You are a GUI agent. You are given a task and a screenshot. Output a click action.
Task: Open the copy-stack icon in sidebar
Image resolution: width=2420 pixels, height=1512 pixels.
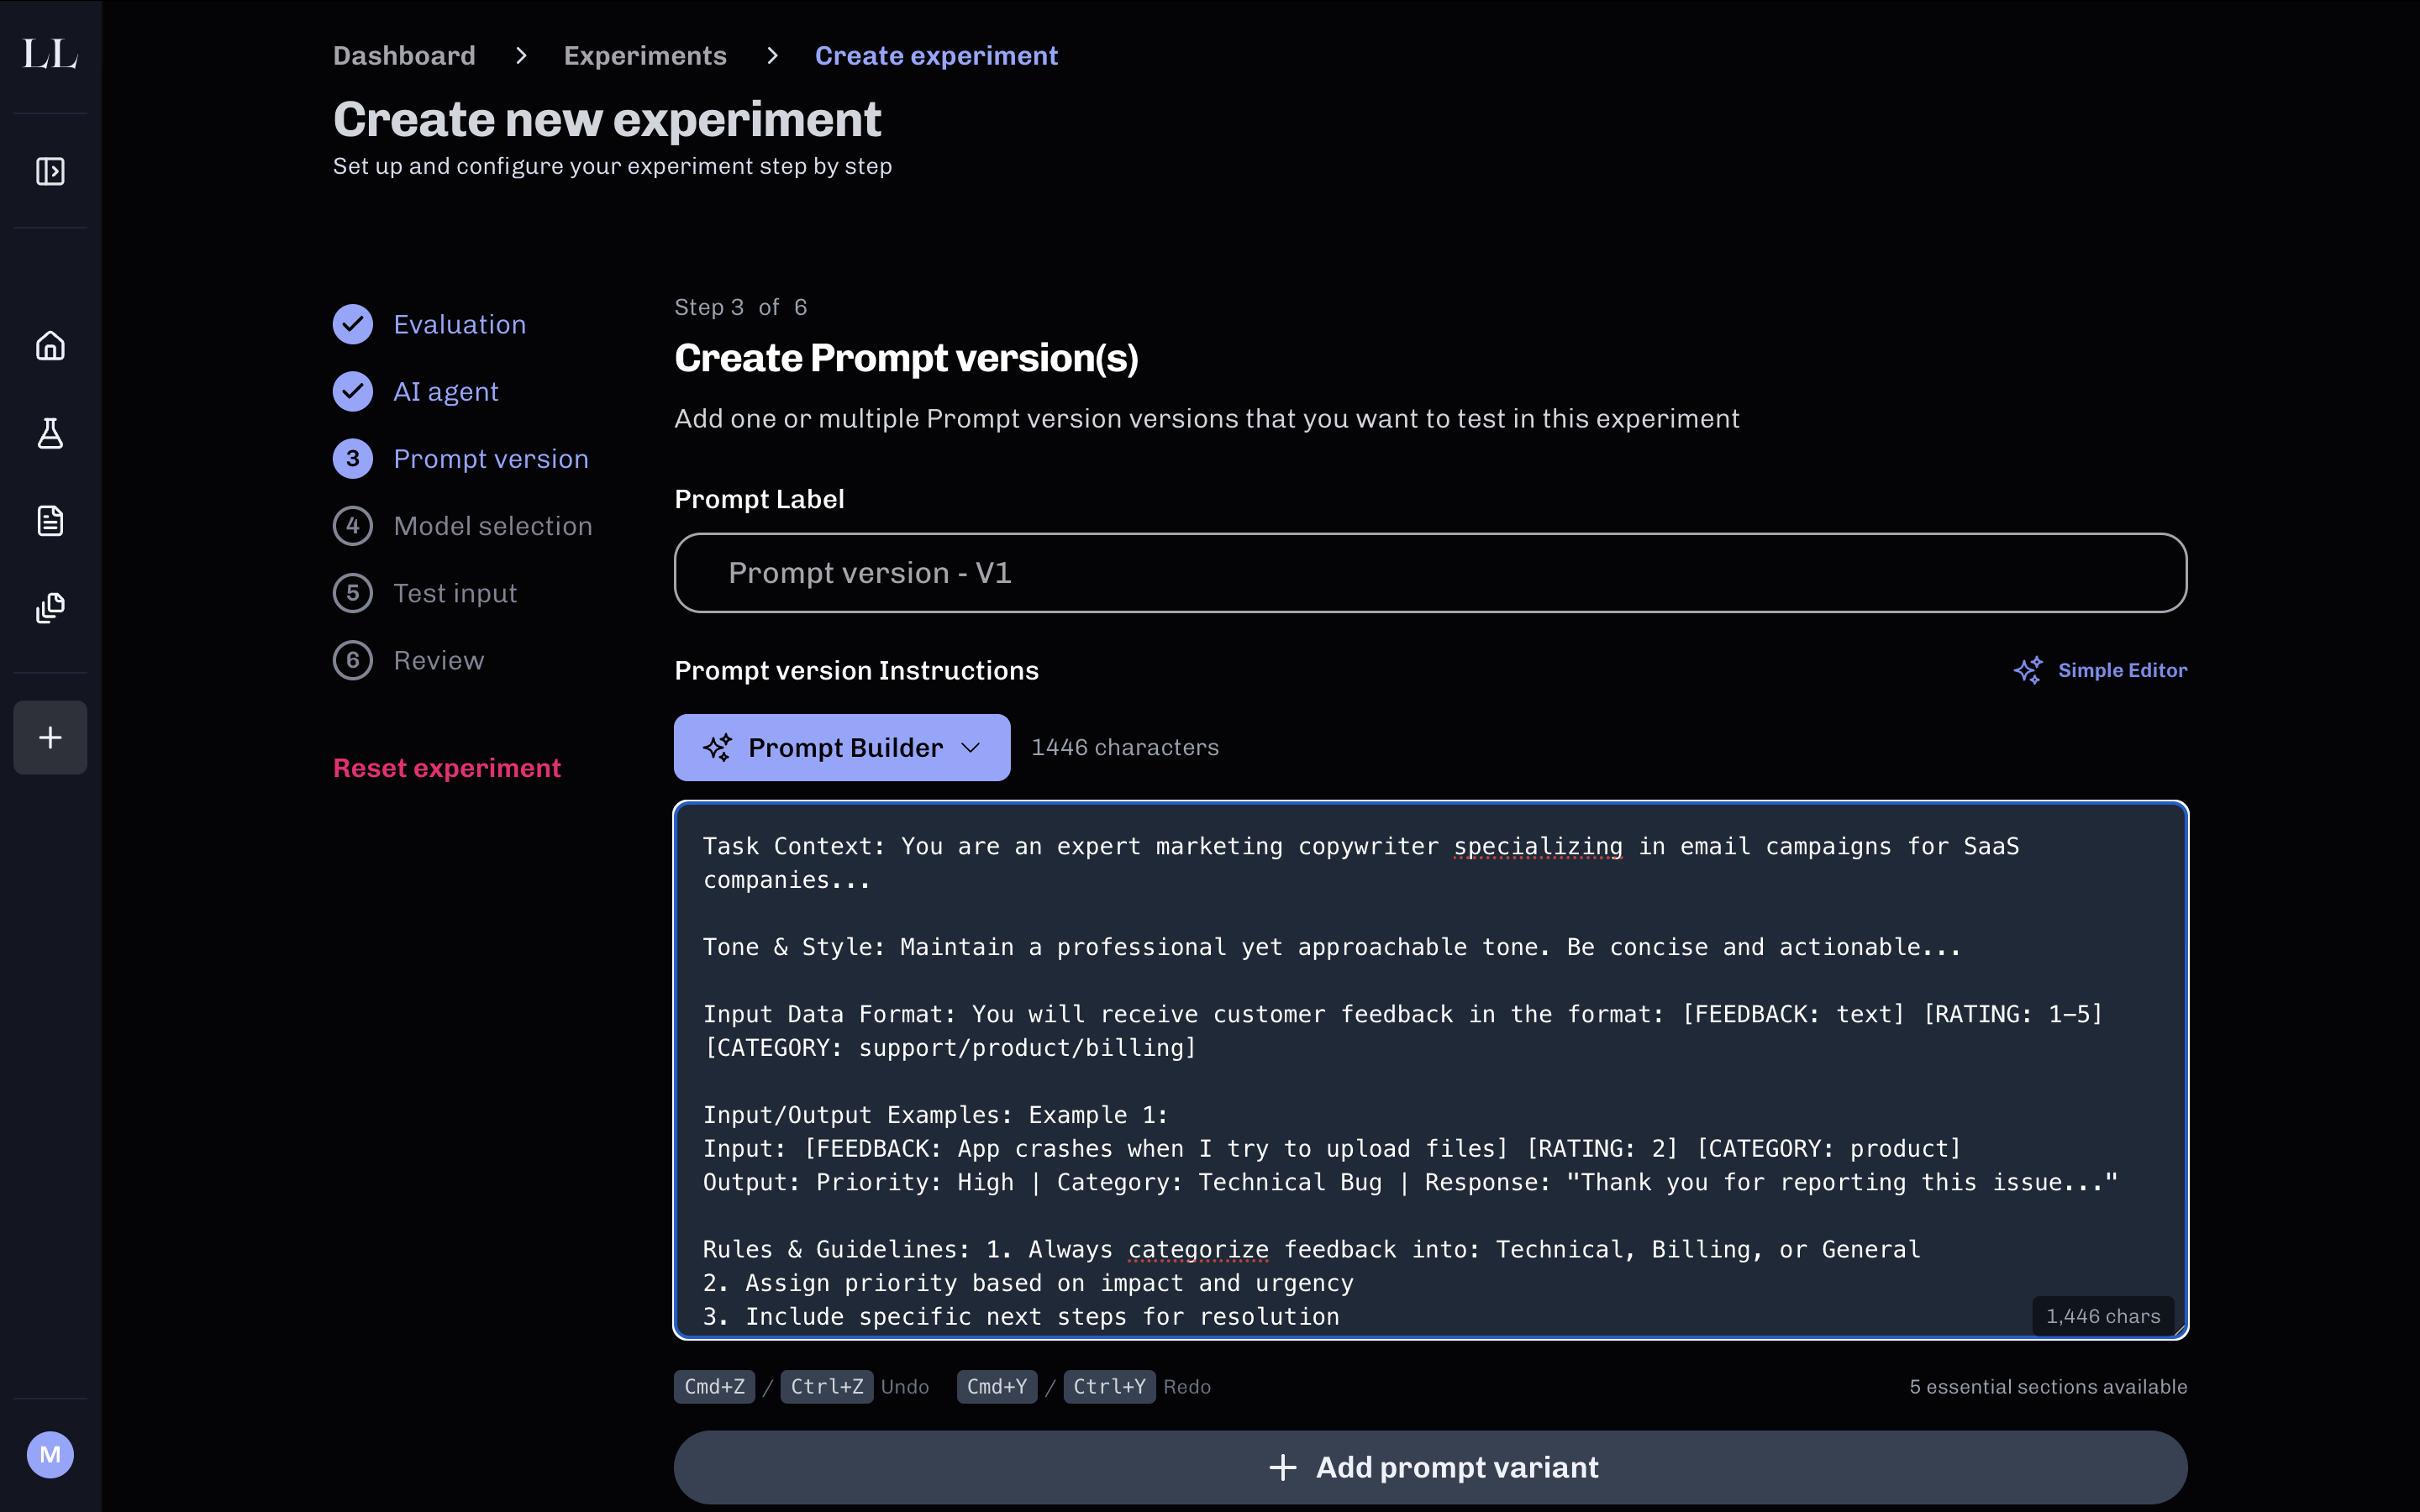(x=50, y=607)
